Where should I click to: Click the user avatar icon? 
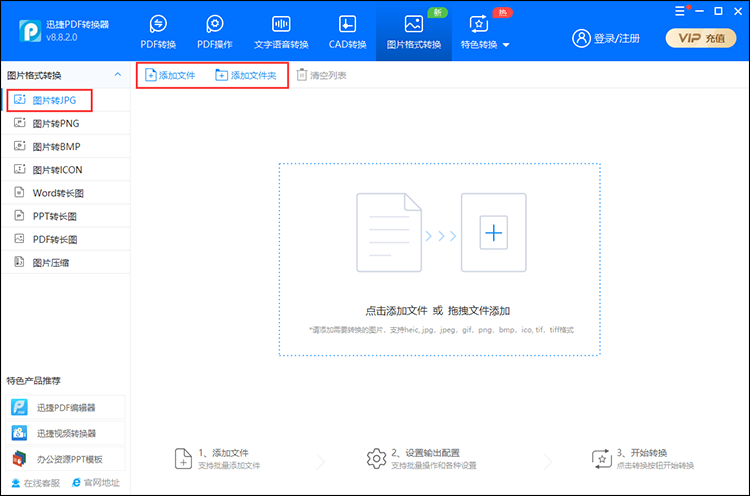click(x=581, y=38)
